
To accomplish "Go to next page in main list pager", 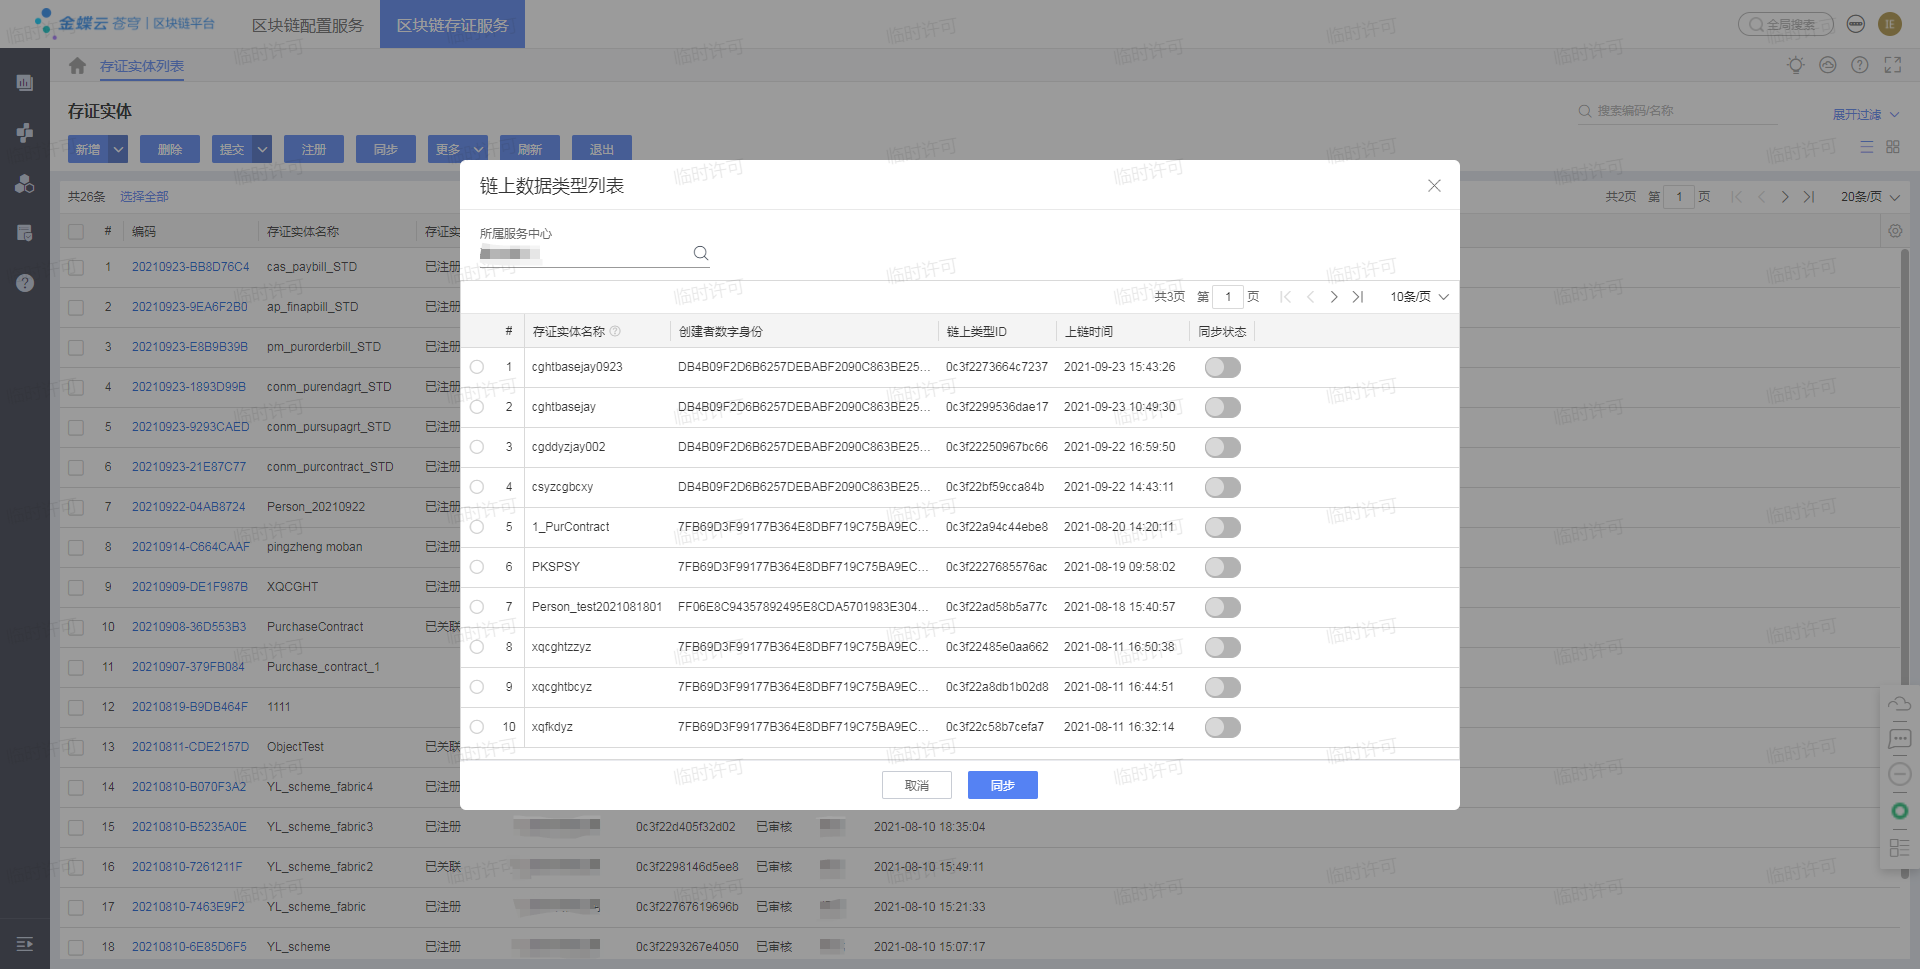I will 1785,197.
